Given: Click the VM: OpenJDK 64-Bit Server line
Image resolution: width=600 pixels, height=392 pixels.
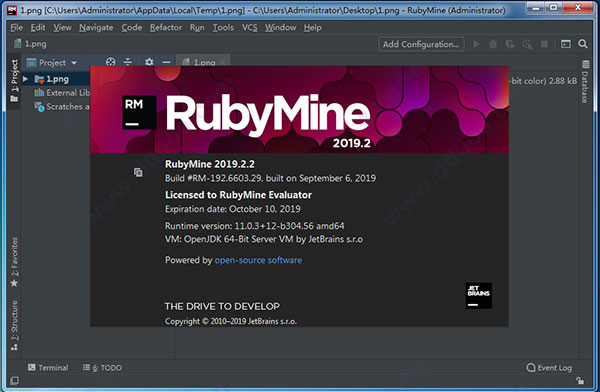Looking at the screenshot, I should point(264,239).
